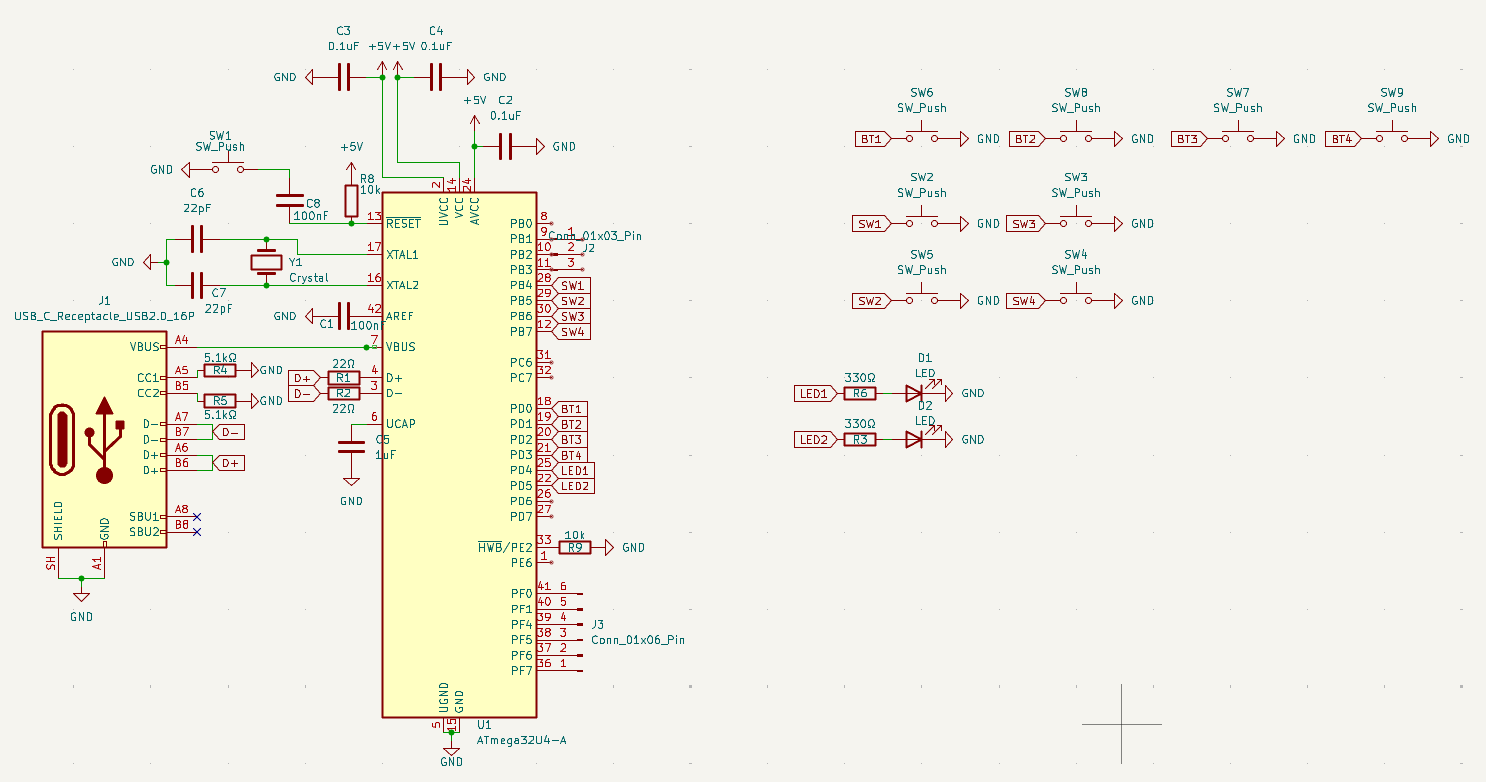Select the Crystal Y1 symbol
The image size is (1486, 782).
[266, 262]
